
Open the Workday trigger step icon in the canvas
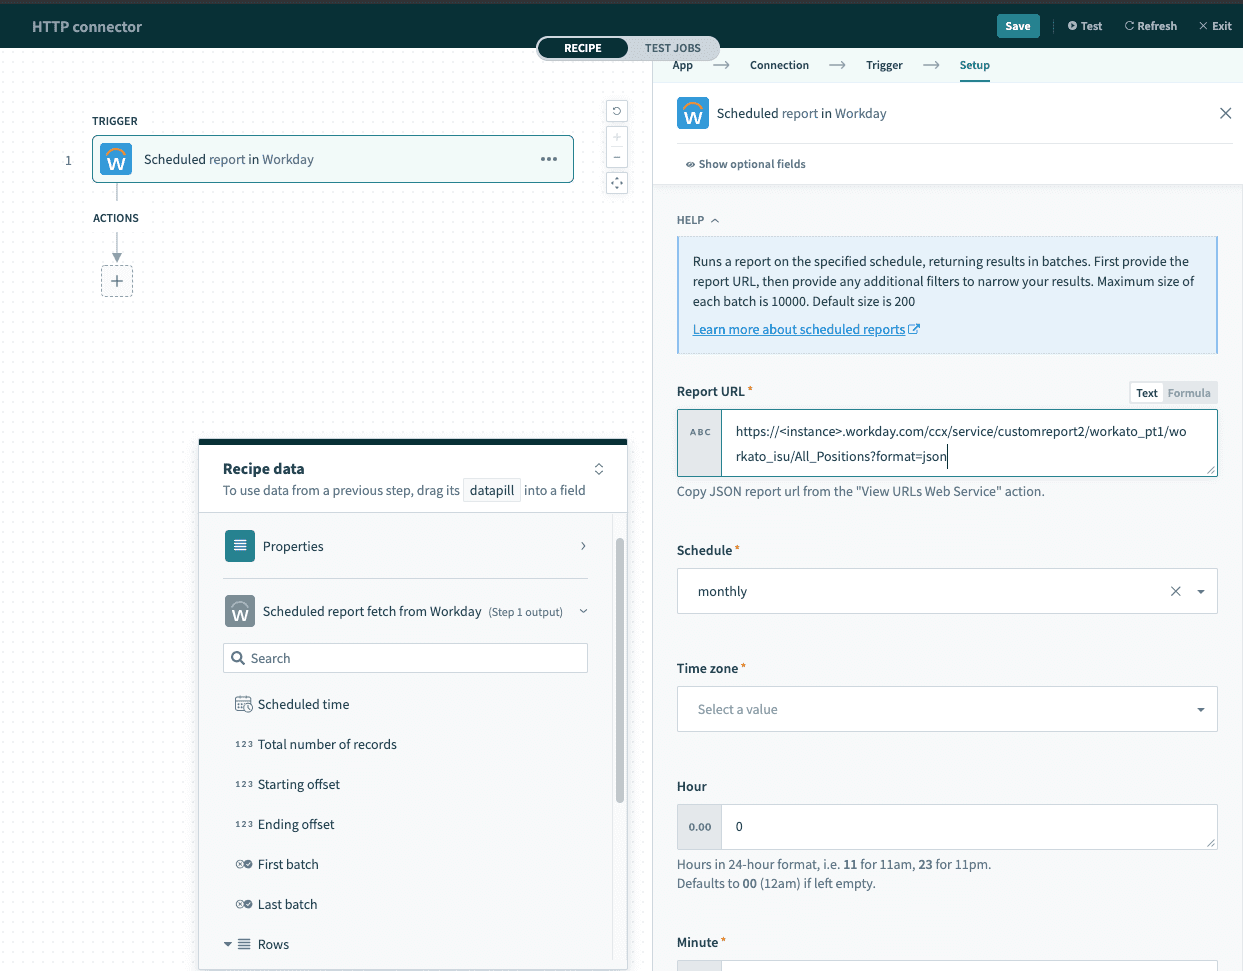pyautogui.click(x=116, y=158)
